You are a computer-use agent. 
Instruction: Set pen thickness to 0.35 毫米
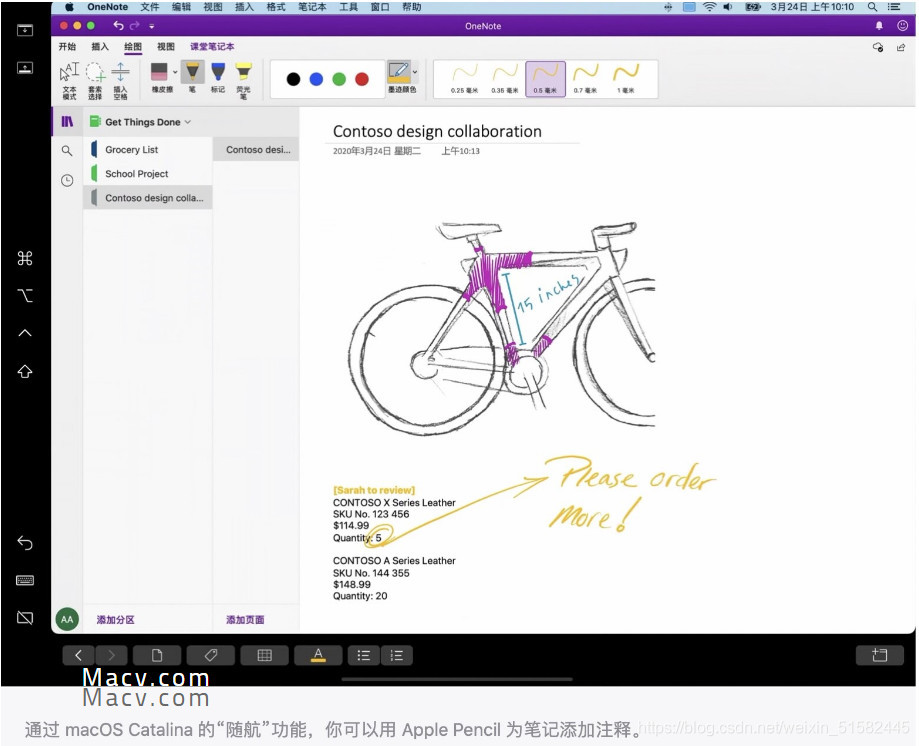[505, 79]
